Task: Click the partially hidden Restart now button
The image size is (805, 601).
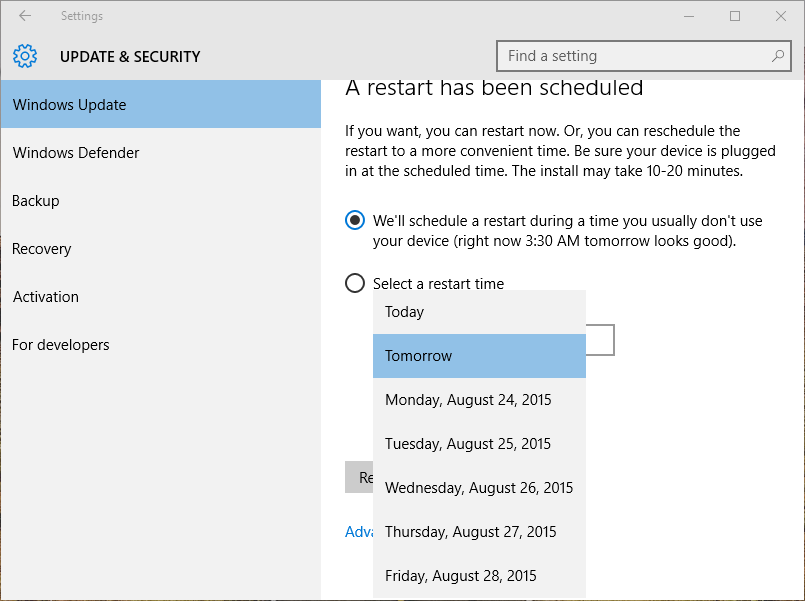Action: (359, 477)
